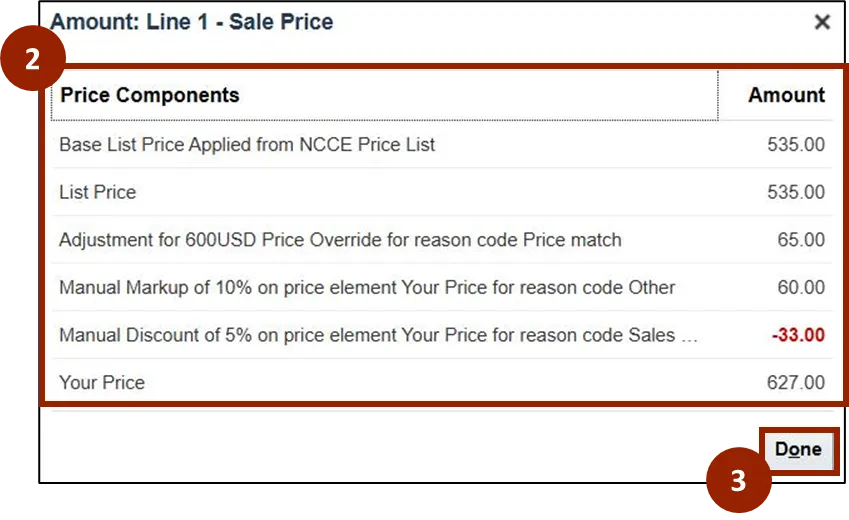
Task: Click the Done button
Action: [x=798, y=449]
